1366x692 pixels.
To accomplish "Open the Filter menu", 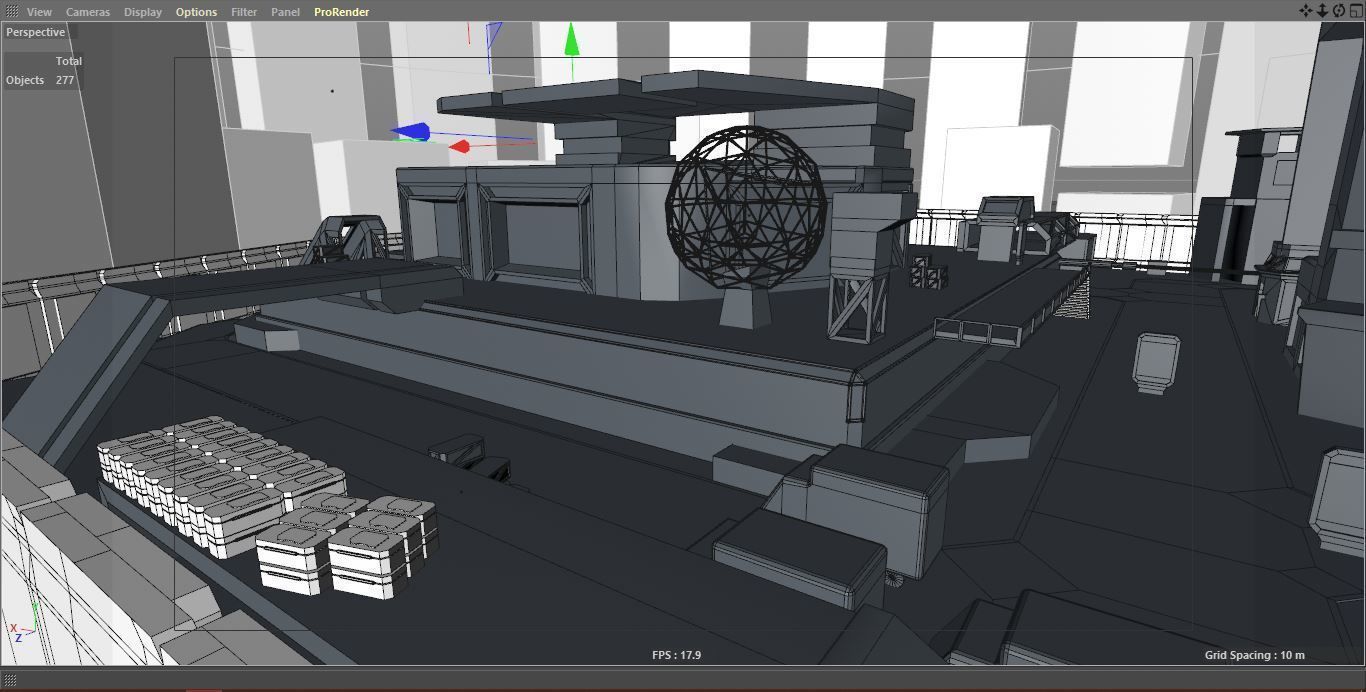I will [244, 12].
